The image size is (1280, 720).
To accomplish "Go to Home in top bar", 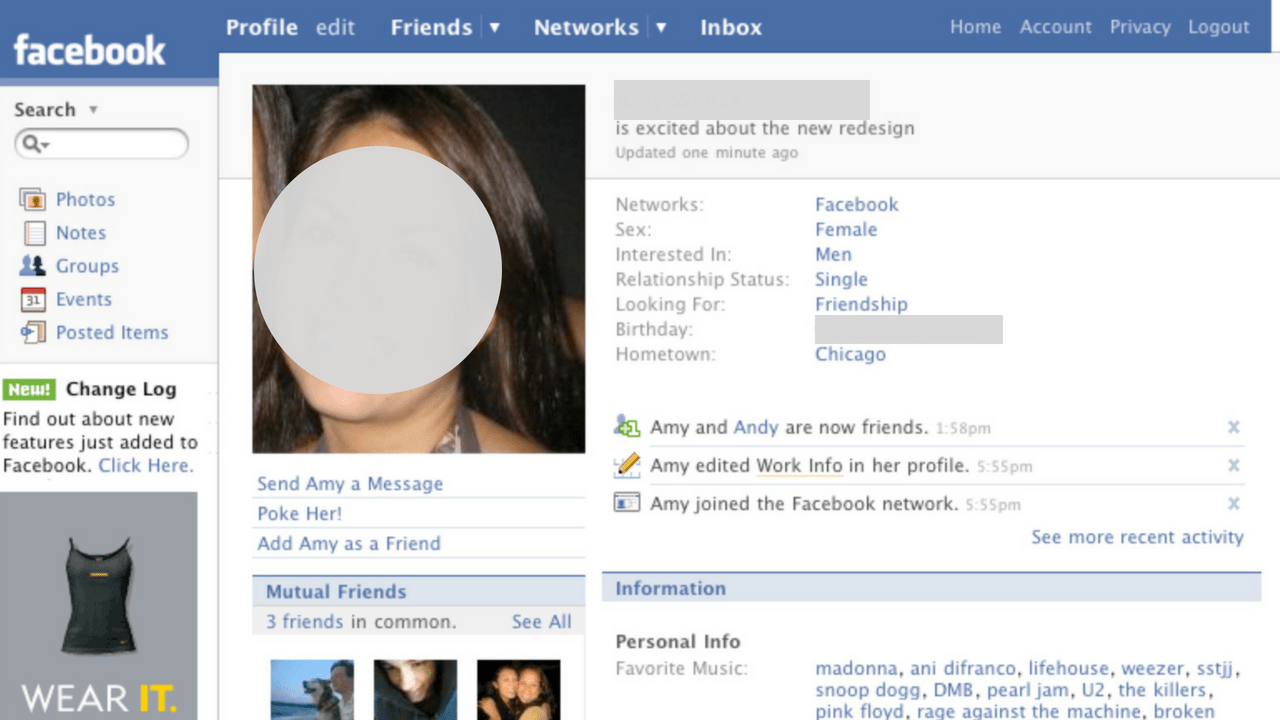I will click(975, 27).
